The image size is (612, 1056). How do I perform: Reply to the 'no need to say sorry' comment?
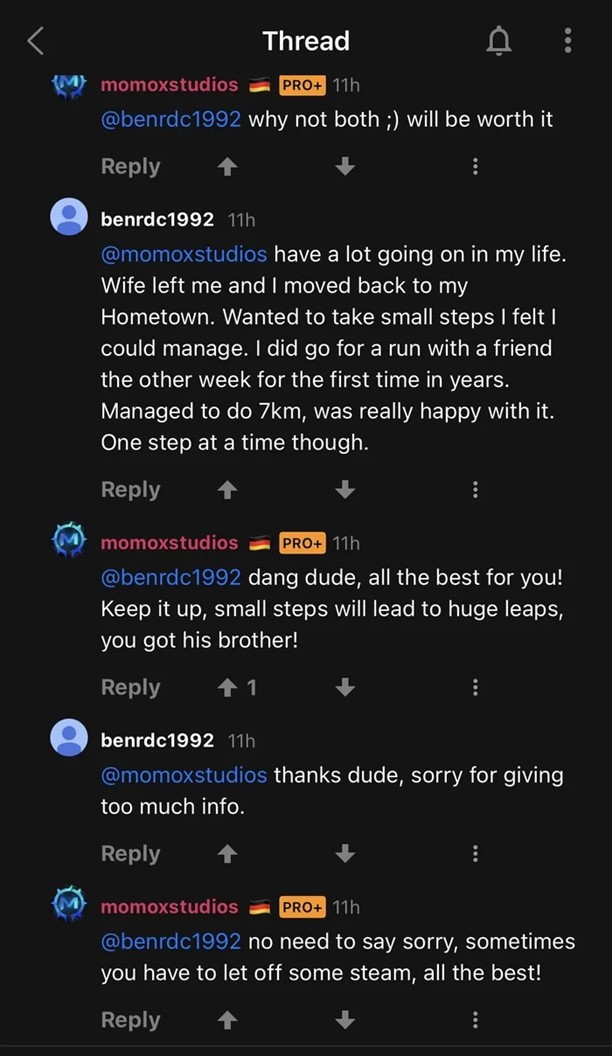click(x=130, y=1020)
